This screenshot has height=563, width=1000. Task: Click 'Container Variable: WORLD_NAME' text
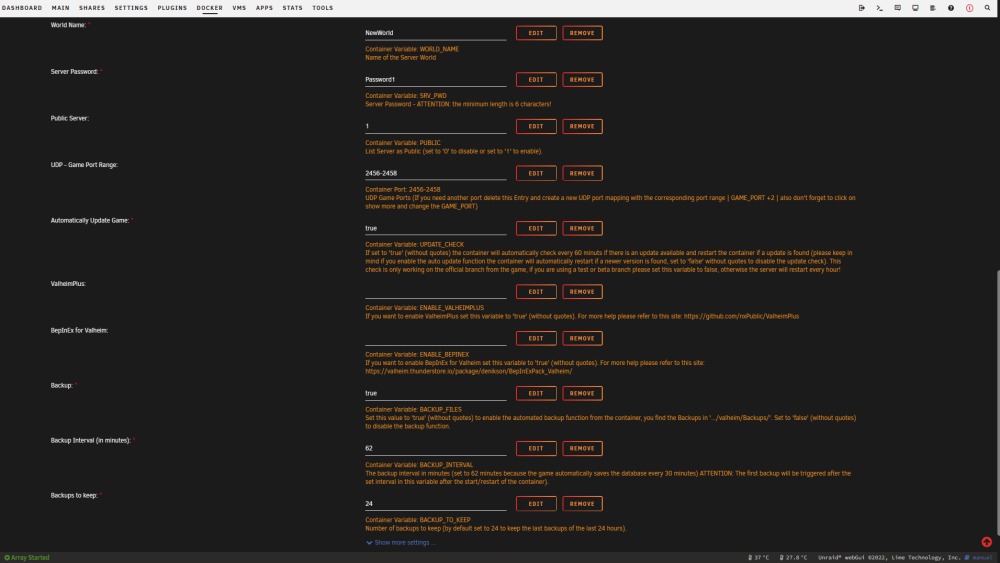click(x=412, y=49)
